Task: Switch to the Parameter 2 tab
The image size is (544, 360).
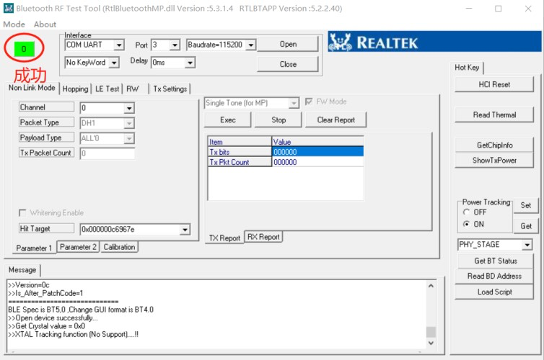Action: 78,247
